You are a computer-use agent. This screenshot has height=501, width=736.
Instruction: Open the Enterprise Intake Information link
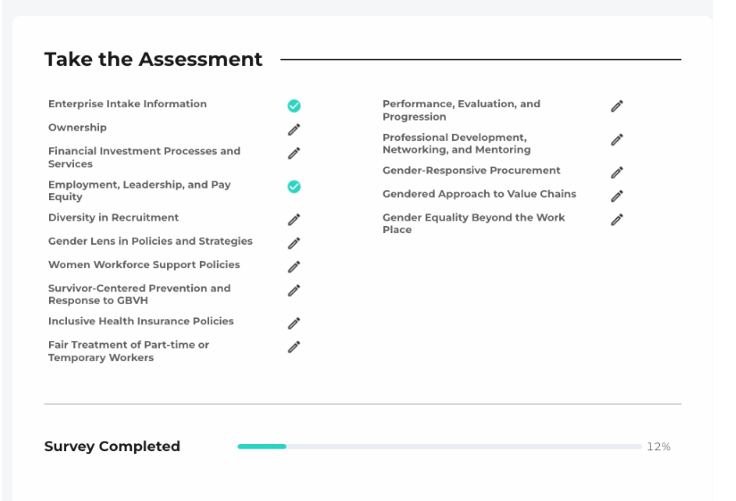pos(127,104)
